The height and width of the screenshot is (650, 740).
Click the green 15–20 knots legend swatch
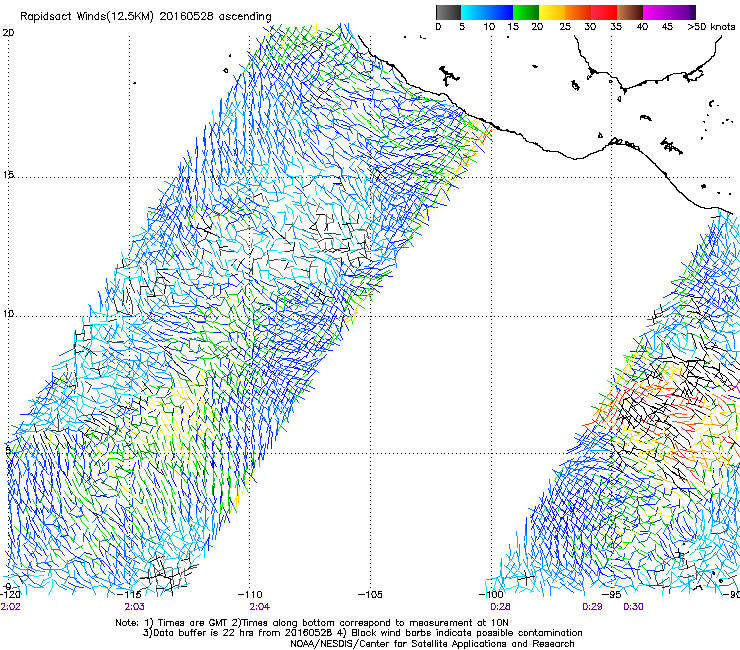pos(526,12)
